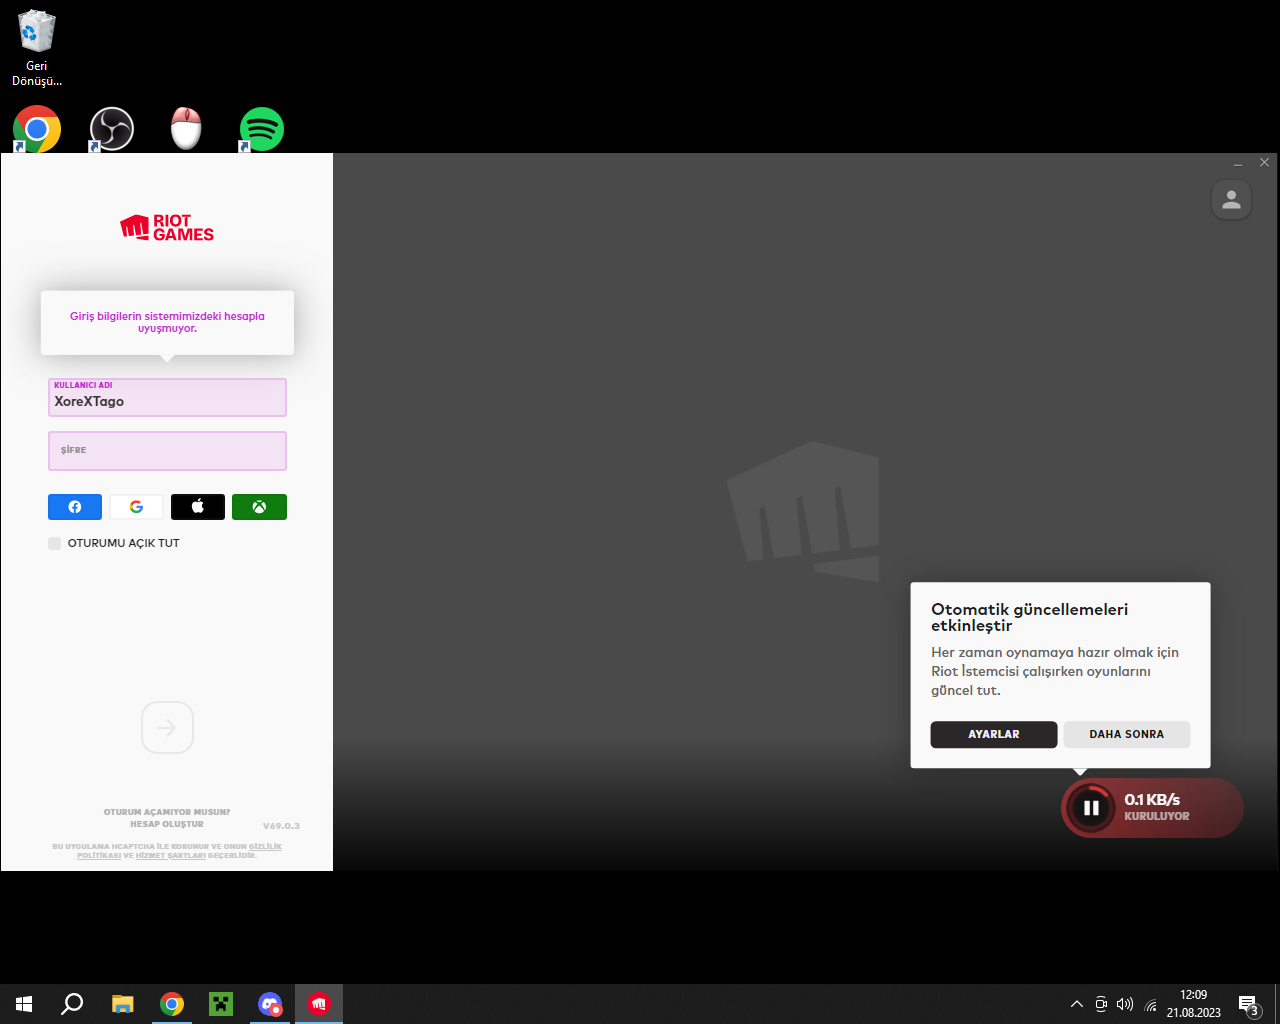Select the Spotify desktop shortcut
Image resolution: width=1280 pixels, height=1024 pixels.
261,129
